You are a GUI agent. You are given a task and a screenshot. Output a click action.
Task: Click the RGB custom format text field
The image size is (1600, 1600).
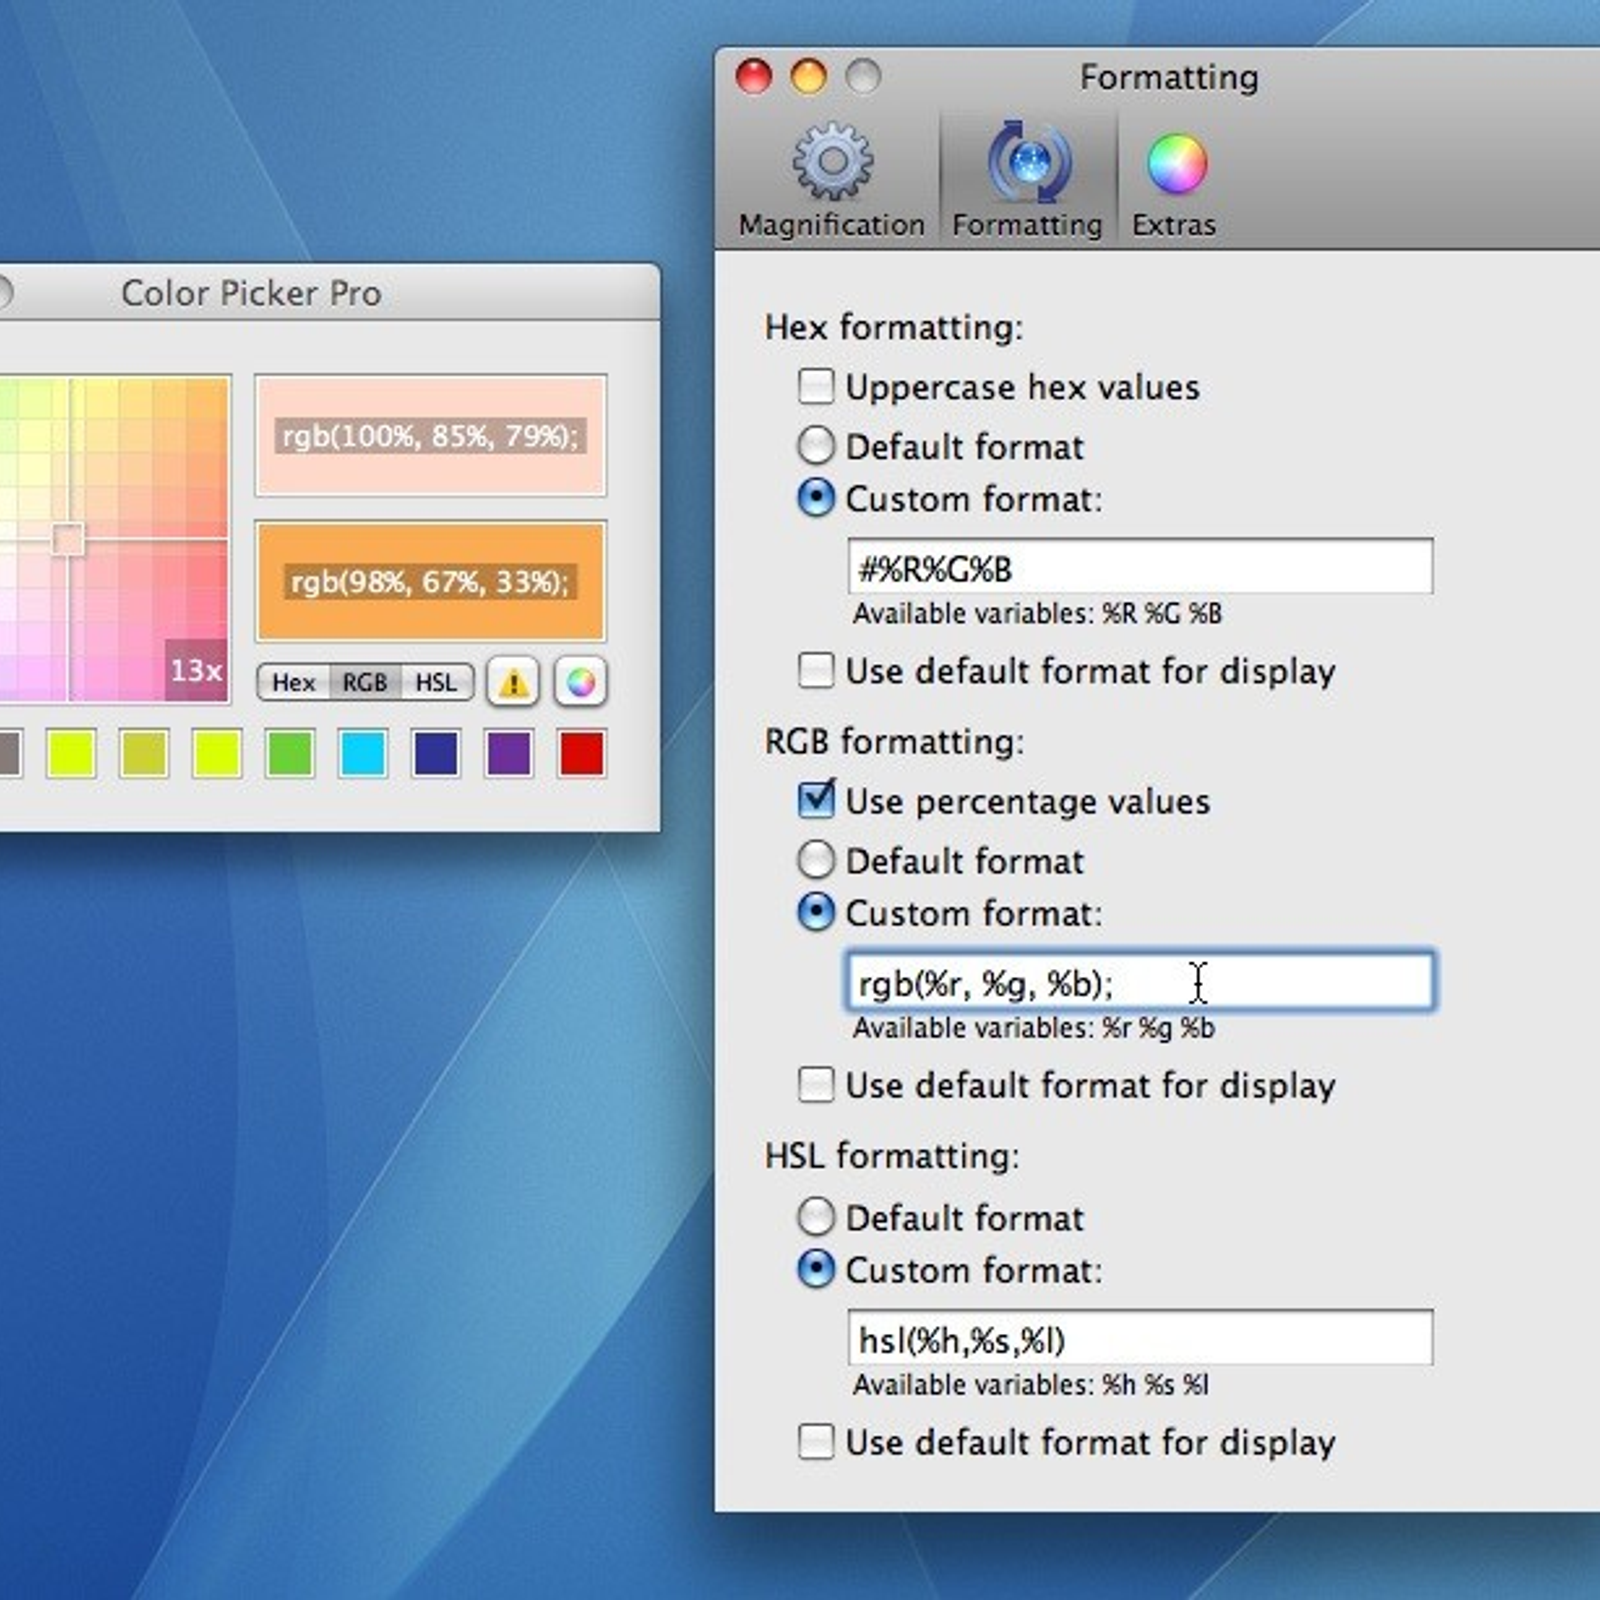pos(1140,981)
